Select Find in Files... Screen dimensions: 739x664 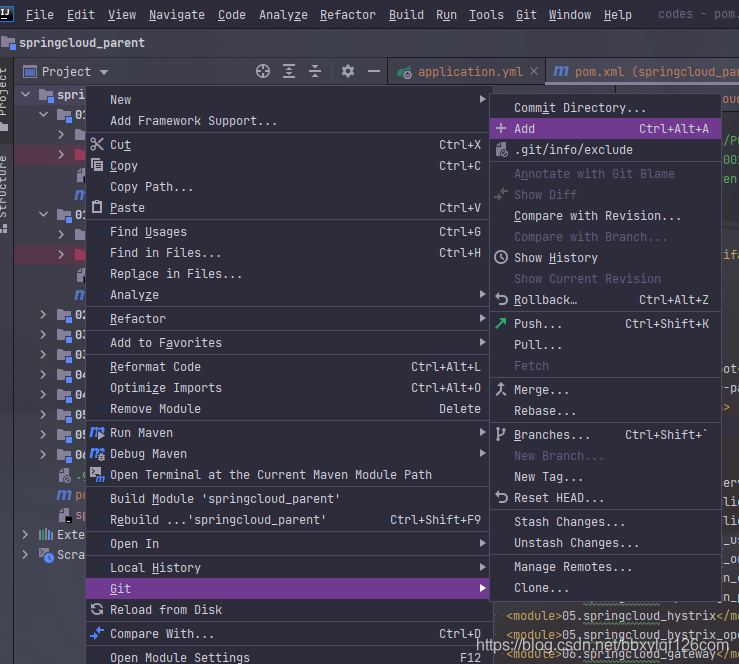pyautogui.click(x=287, y=253)
